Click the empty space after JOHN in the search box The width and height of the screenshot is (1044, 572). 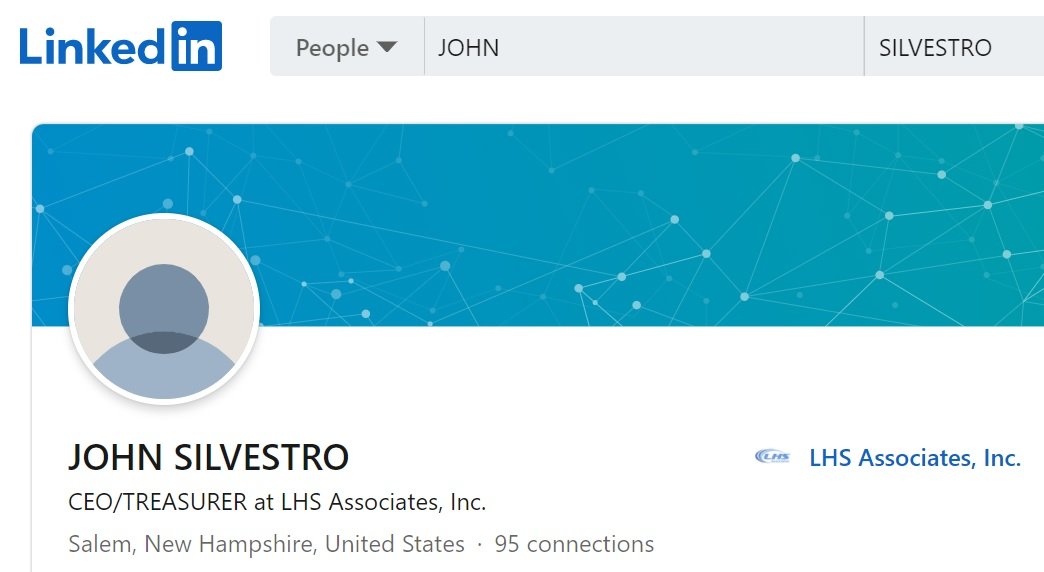(679, 47)
